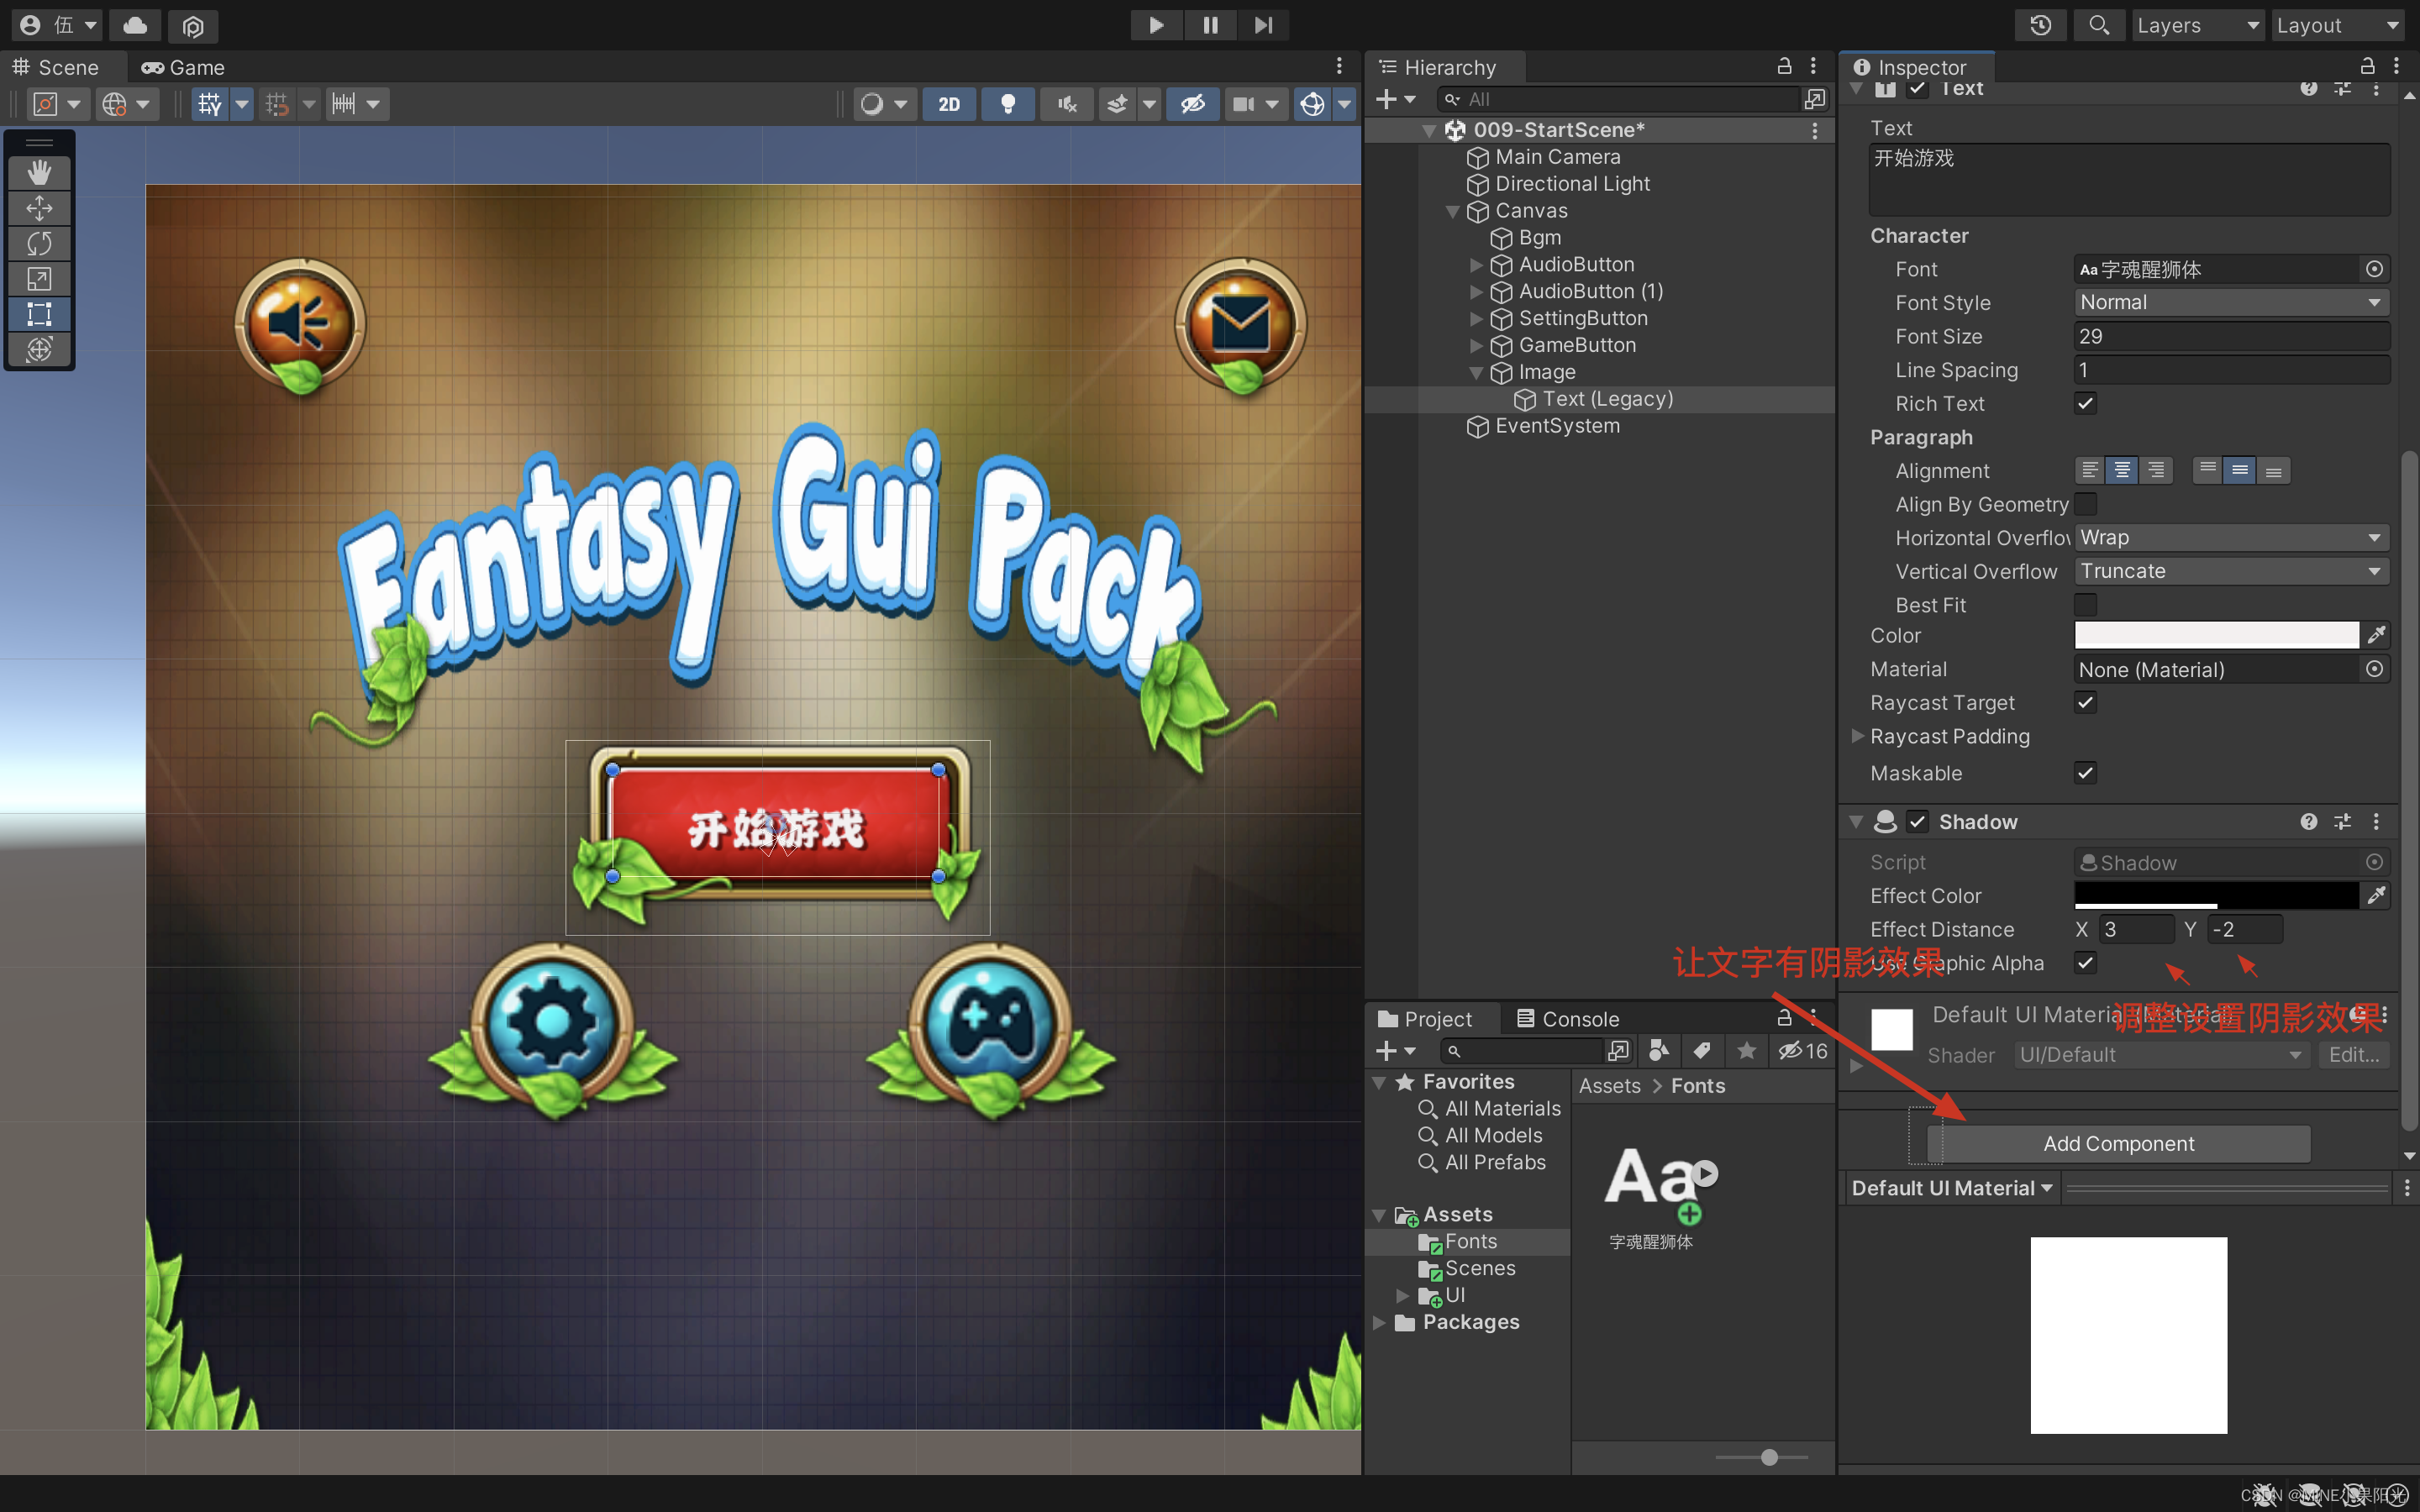Viewport: 2420px width, 1512px height.
Task: Expand the Raycast Padding section
Action: click(1858, 736)
